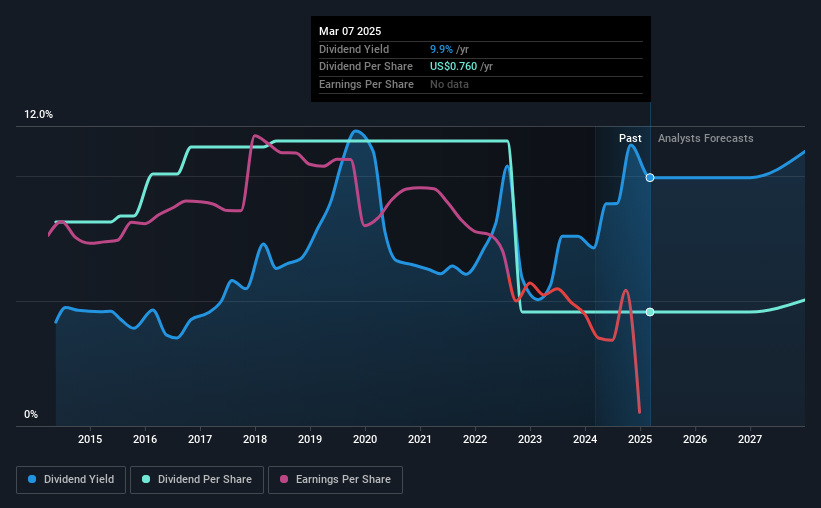
Task: Click the Past section label
Action: (x=630, y=138)
